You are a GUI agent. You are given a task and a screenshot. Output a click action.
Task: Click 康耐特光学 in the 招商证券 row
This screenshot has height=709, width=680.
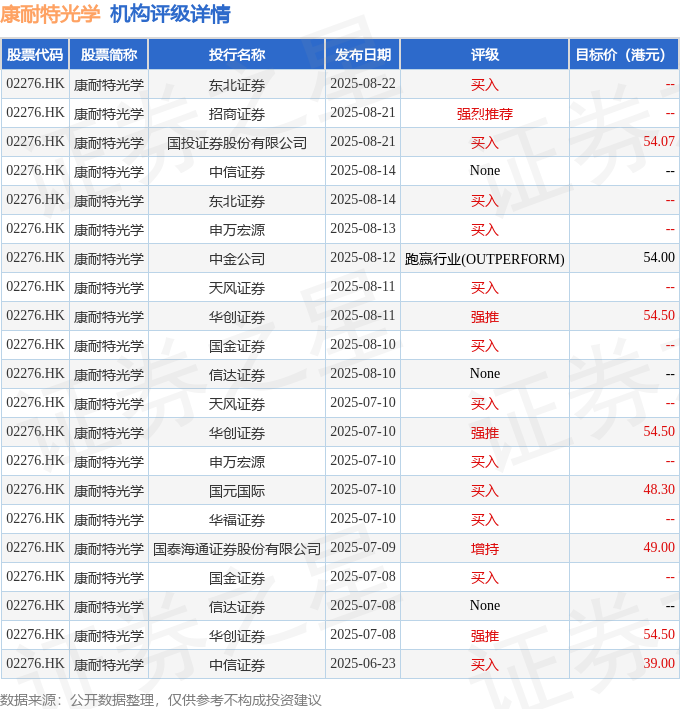coord(109,113)
